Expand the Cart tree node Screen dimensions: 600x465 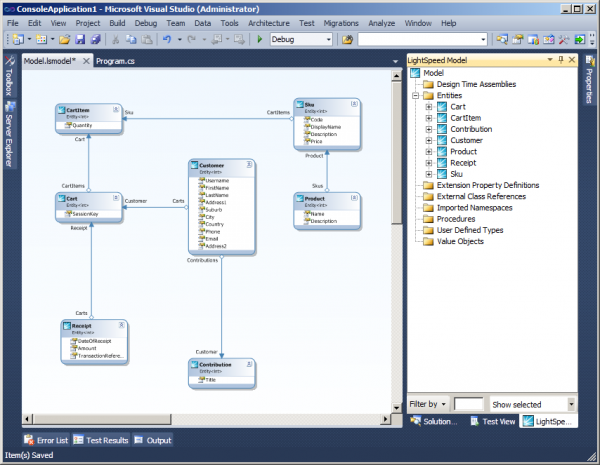coord(429,107)
